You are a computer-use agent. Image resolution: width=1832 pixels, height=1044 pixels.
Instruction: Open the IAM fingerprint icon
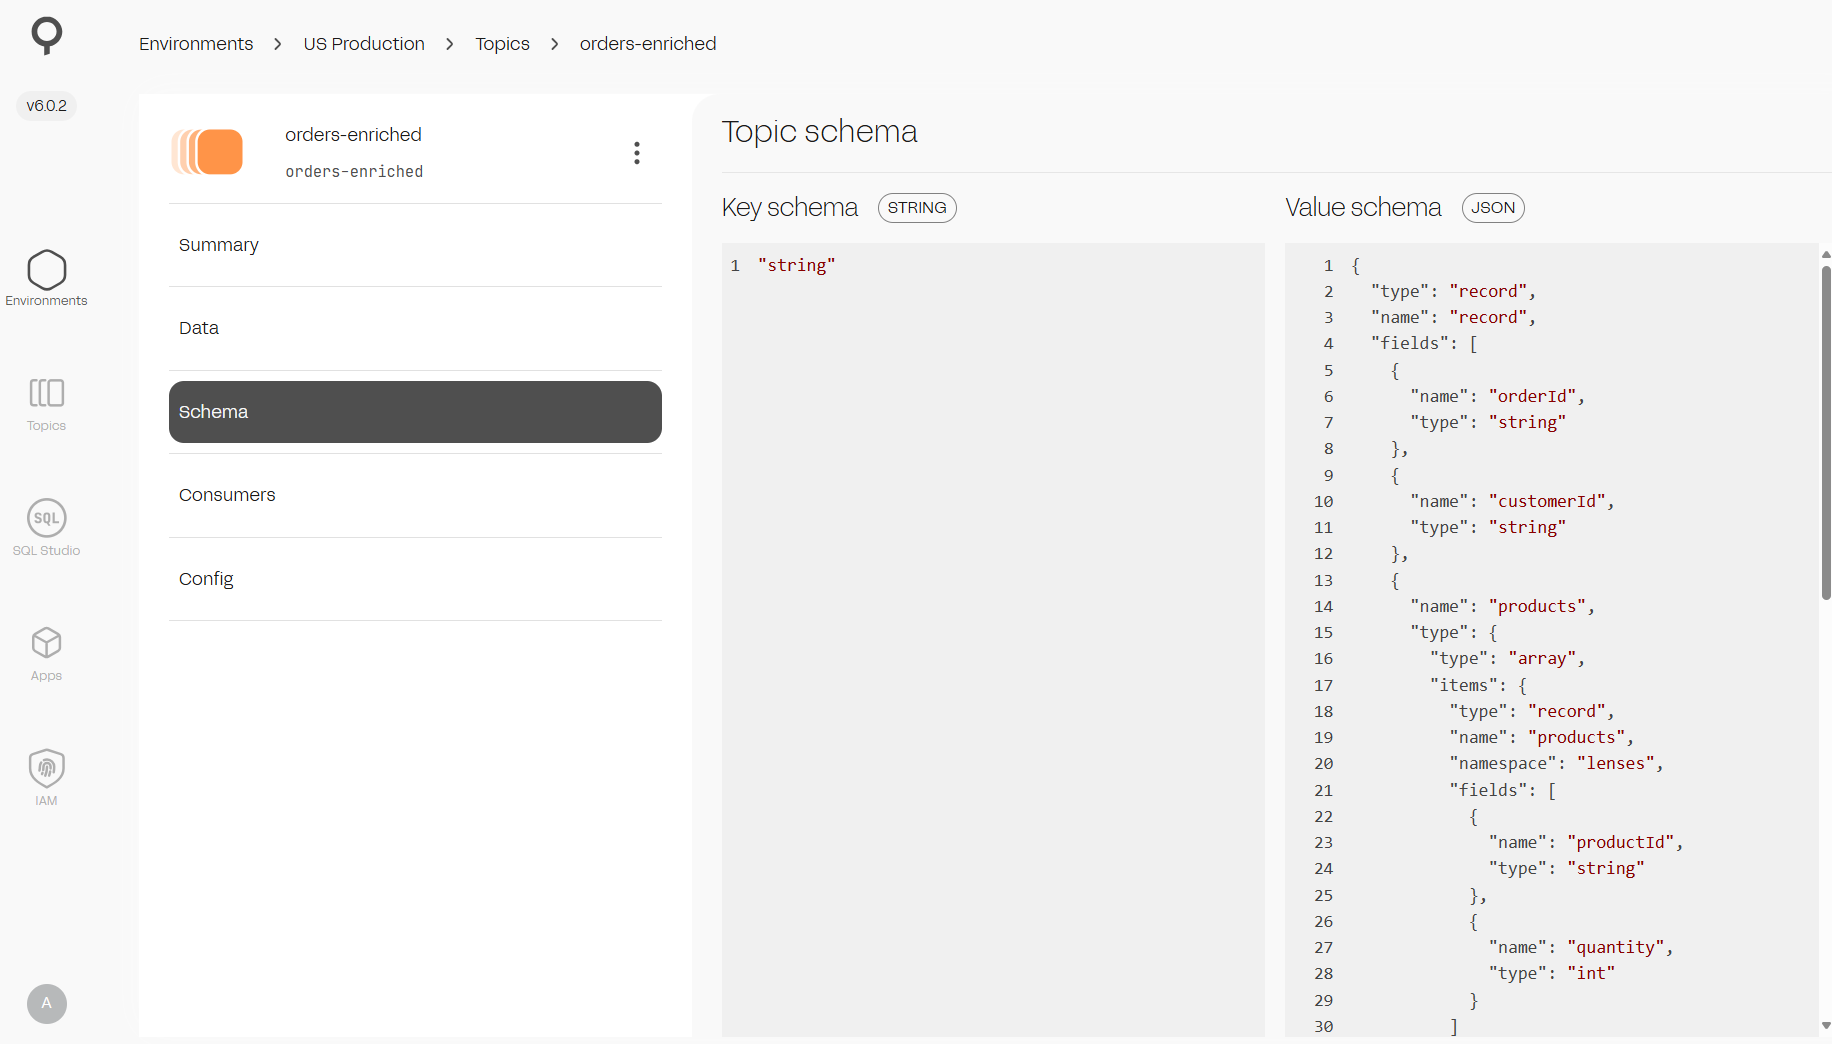point(46,778)
